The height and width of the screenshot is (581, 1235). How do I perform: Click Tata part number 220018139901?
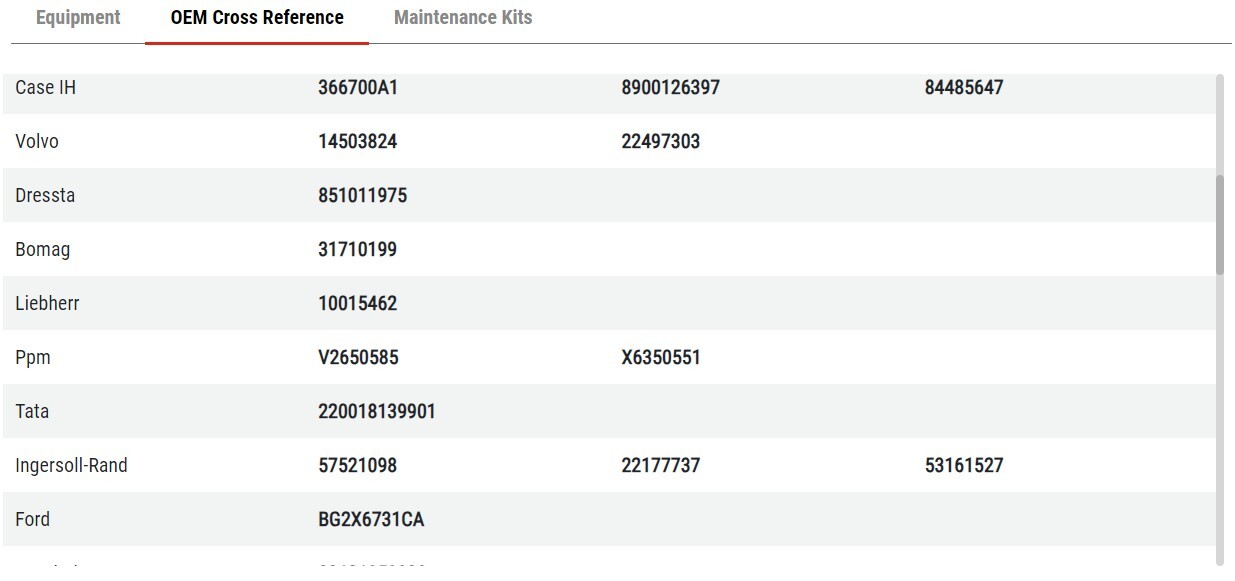coord(377,412)
